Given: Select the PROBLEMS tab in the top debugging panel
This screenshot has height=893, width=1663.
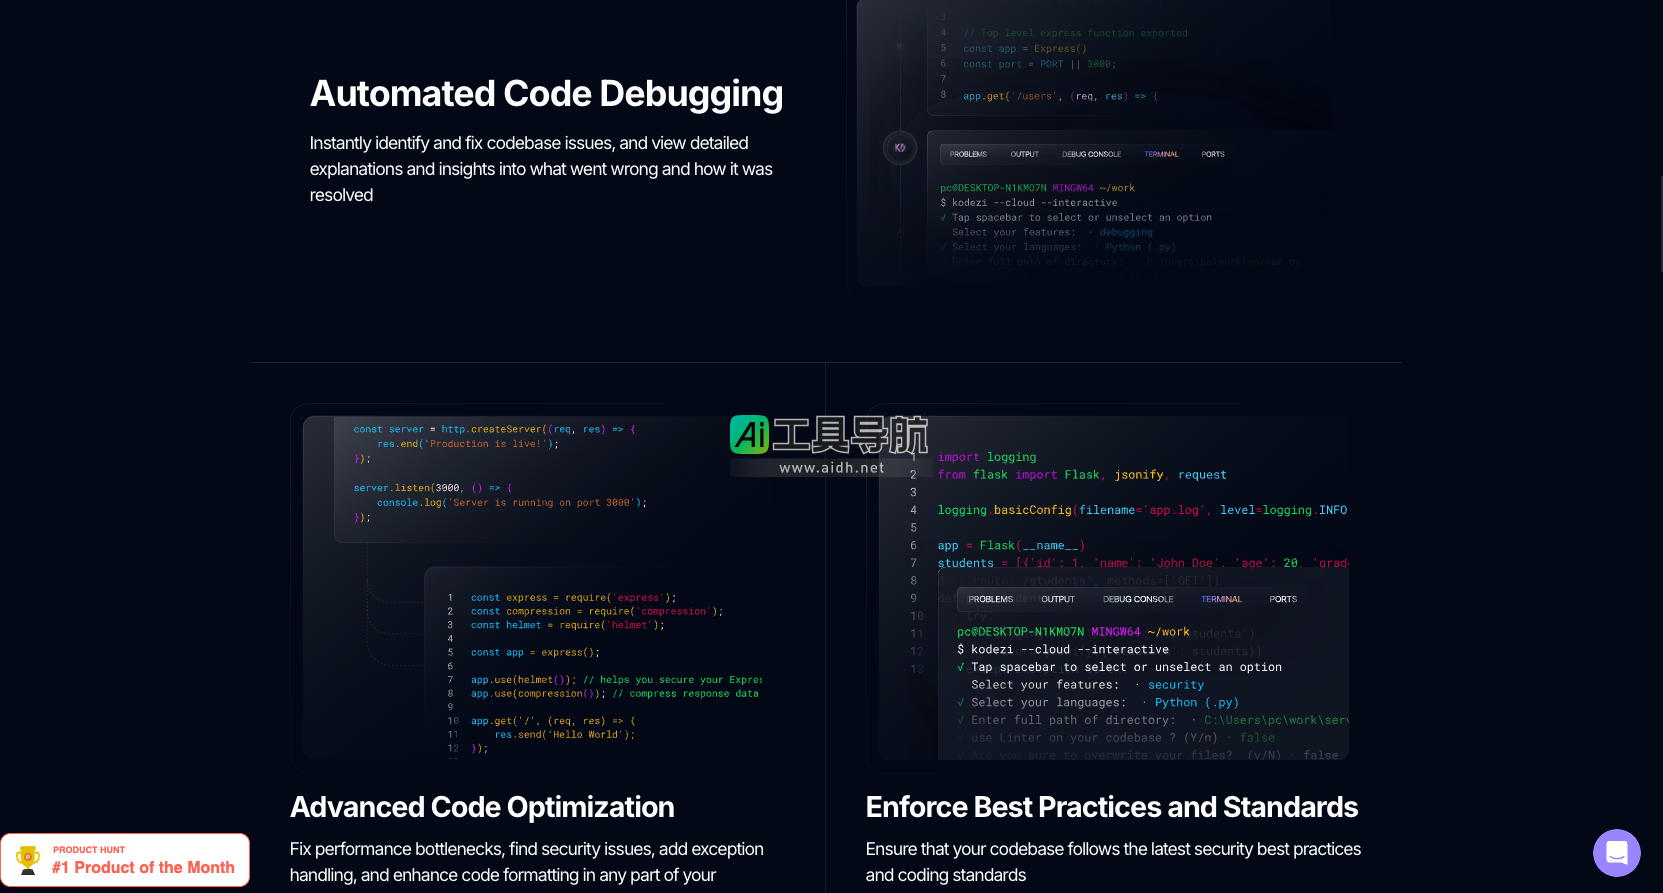Looking at the screenshot, I should 968,154.
